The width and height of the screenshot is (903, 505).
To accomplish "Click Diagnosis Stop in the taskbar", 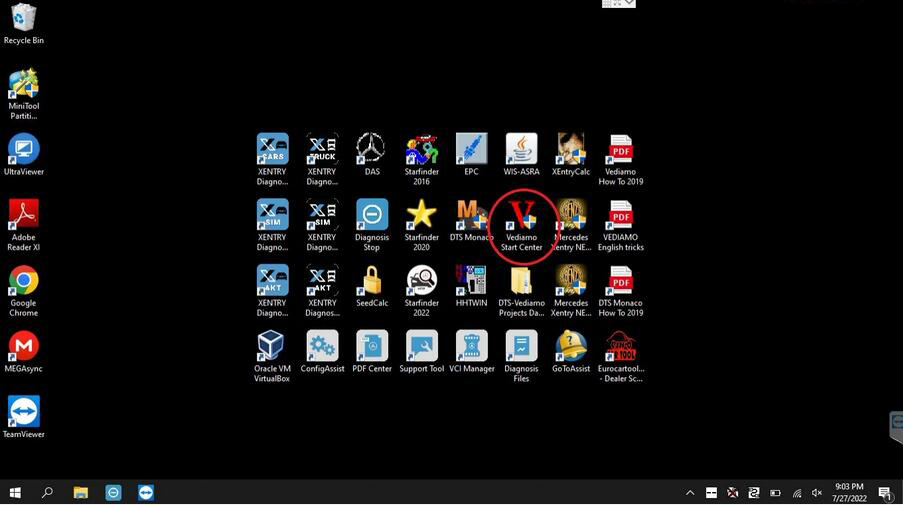I will coord(113,492).
